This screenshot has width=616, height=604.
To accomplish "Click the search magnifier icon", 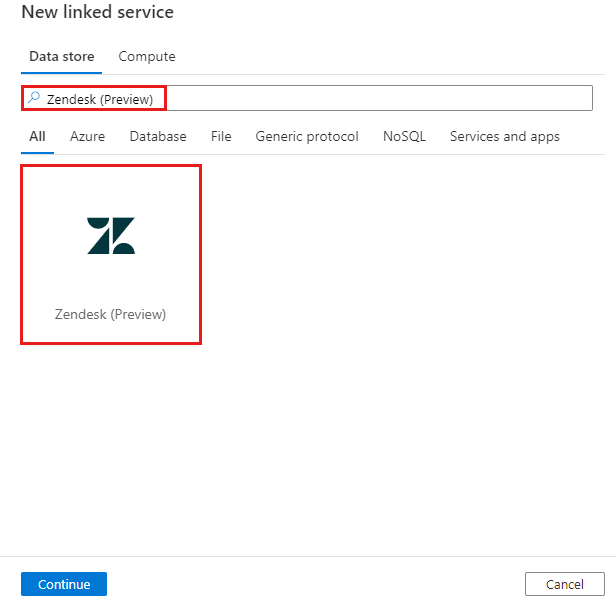I will point(34,98).
